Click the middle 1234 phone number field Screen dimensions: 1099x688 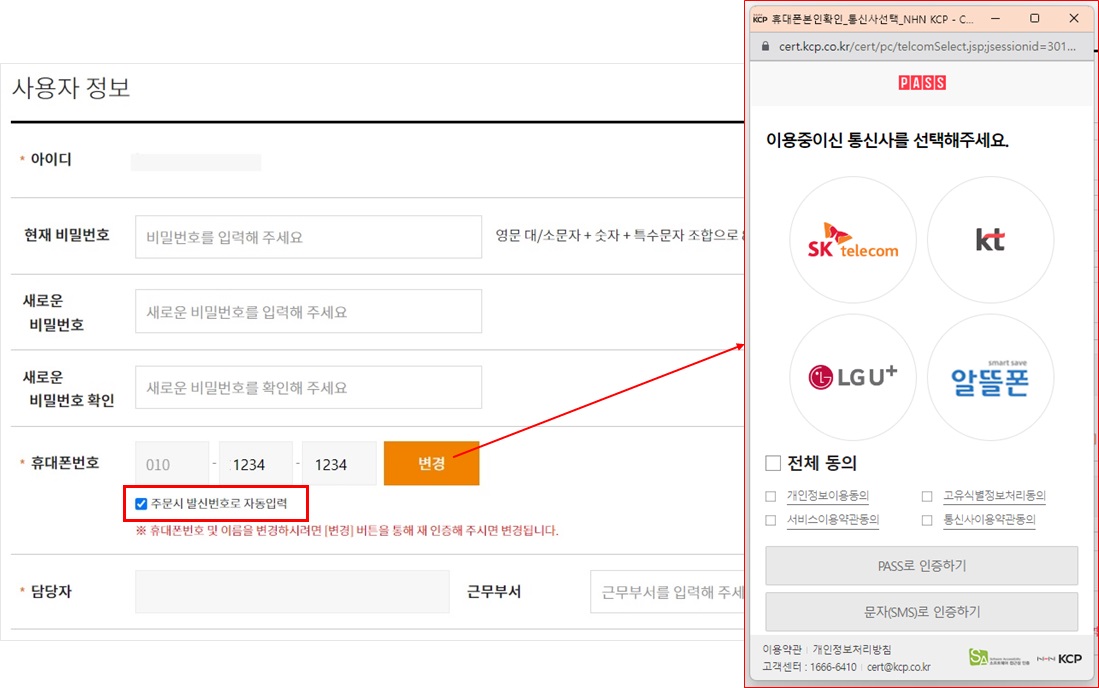(x=256, y=463)
